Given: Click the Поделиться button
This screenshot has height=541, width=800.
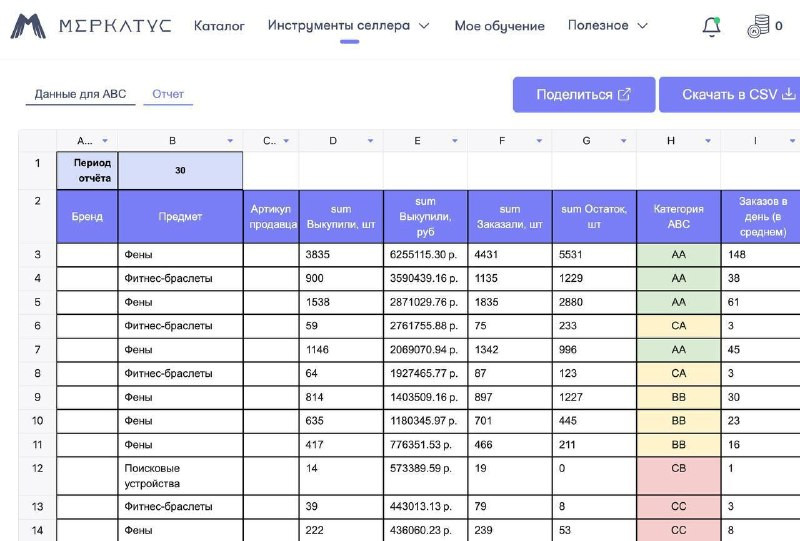Looking at the screenshot, I should click(584, 94).
